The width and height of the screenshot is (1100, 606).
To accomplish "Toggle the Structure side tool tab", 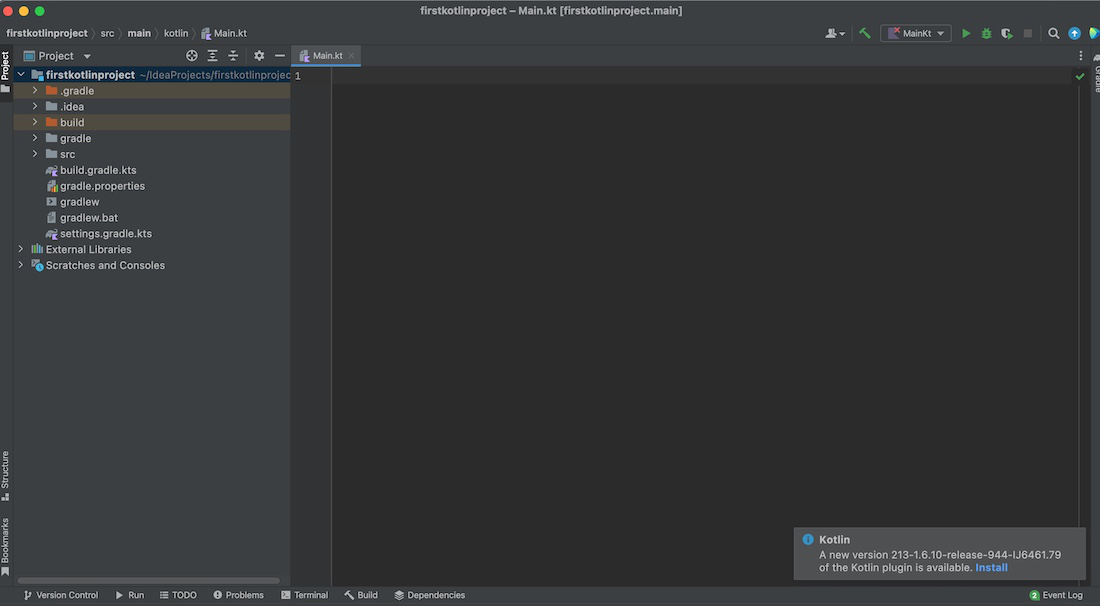I will pyautogui.click(x=6, y=476).
